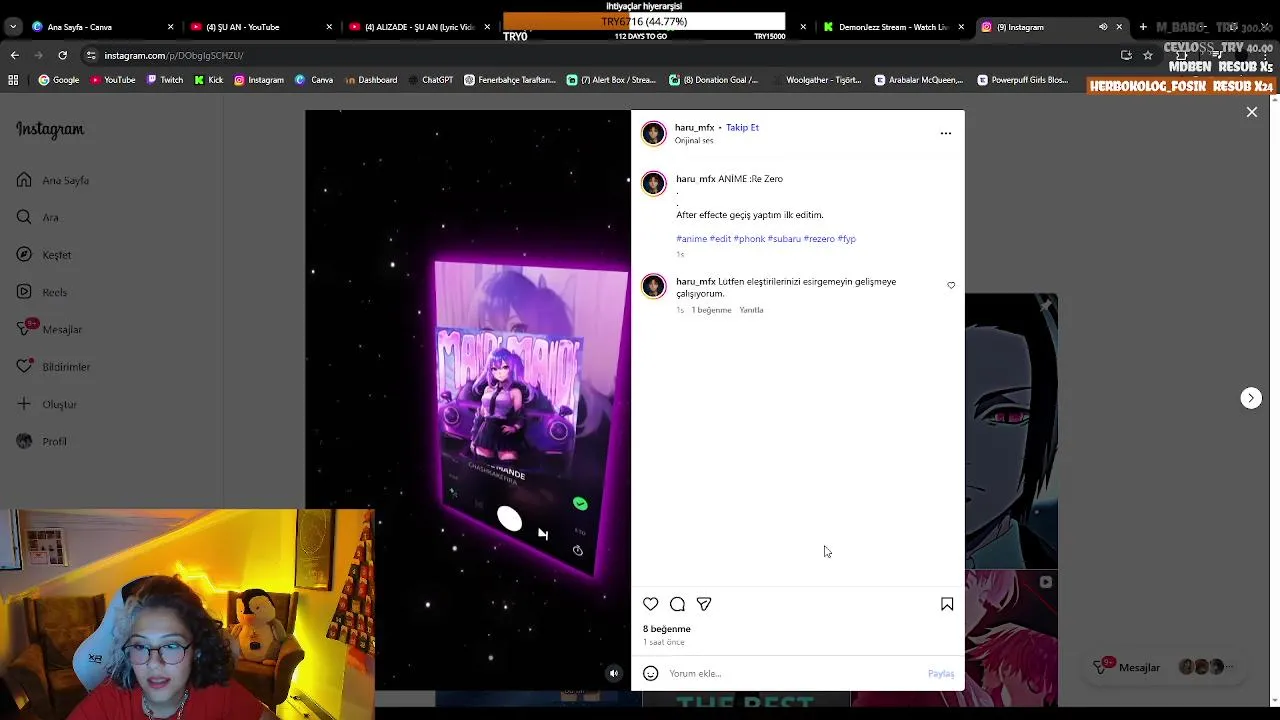Open Donation Goal bookmark
The image size is (1280, 720).
(x=714, y=80)
